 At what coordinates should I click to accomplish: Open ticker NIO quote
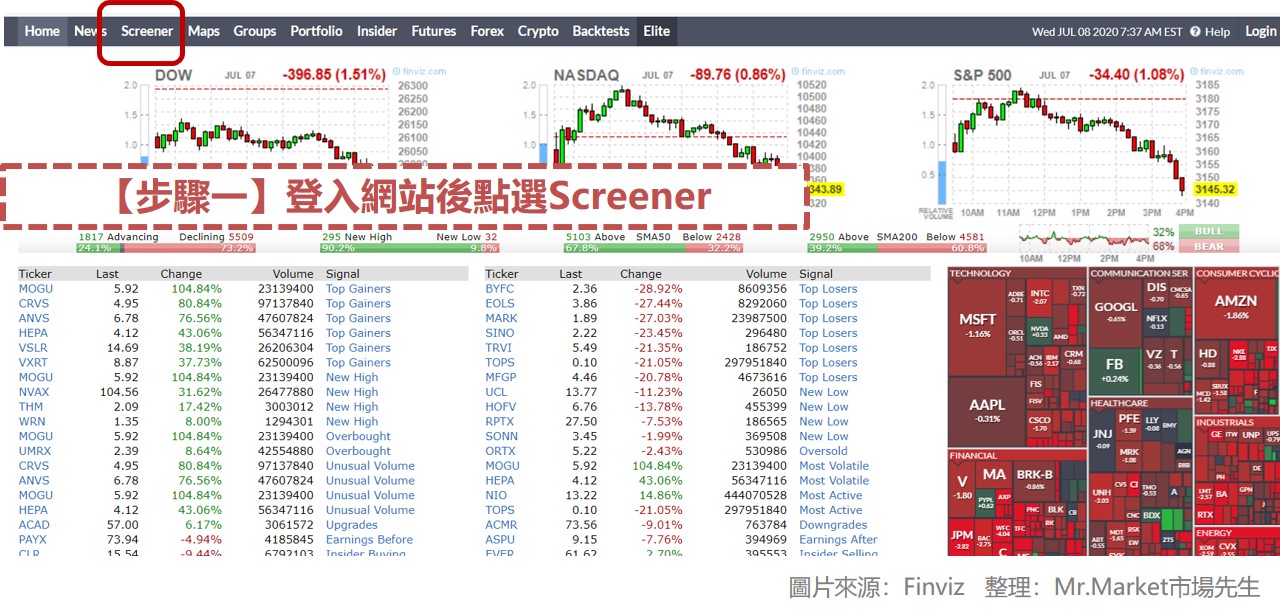point(496,495)
